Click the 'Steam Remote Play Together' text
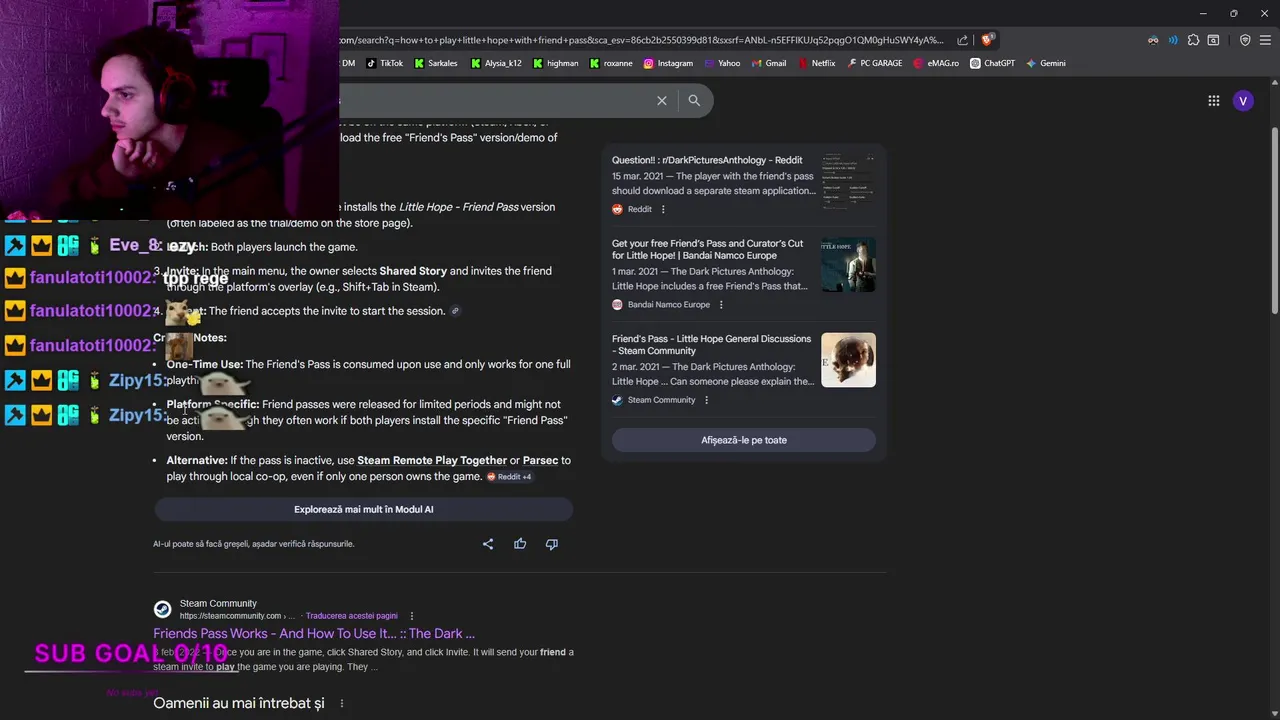This screenshot has width=1280, height=720. point(432,461)
